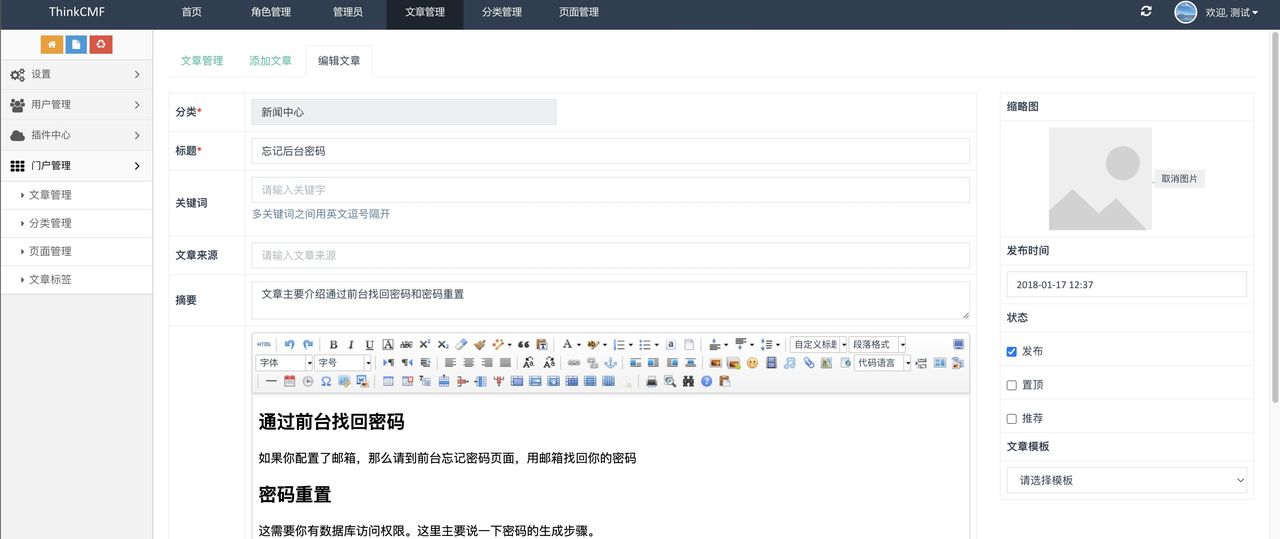Screen dimensions: 1280x539
Task: Open 文章标签 in sidebar tree
Action: pyautogui.click(x=76, y=279)
